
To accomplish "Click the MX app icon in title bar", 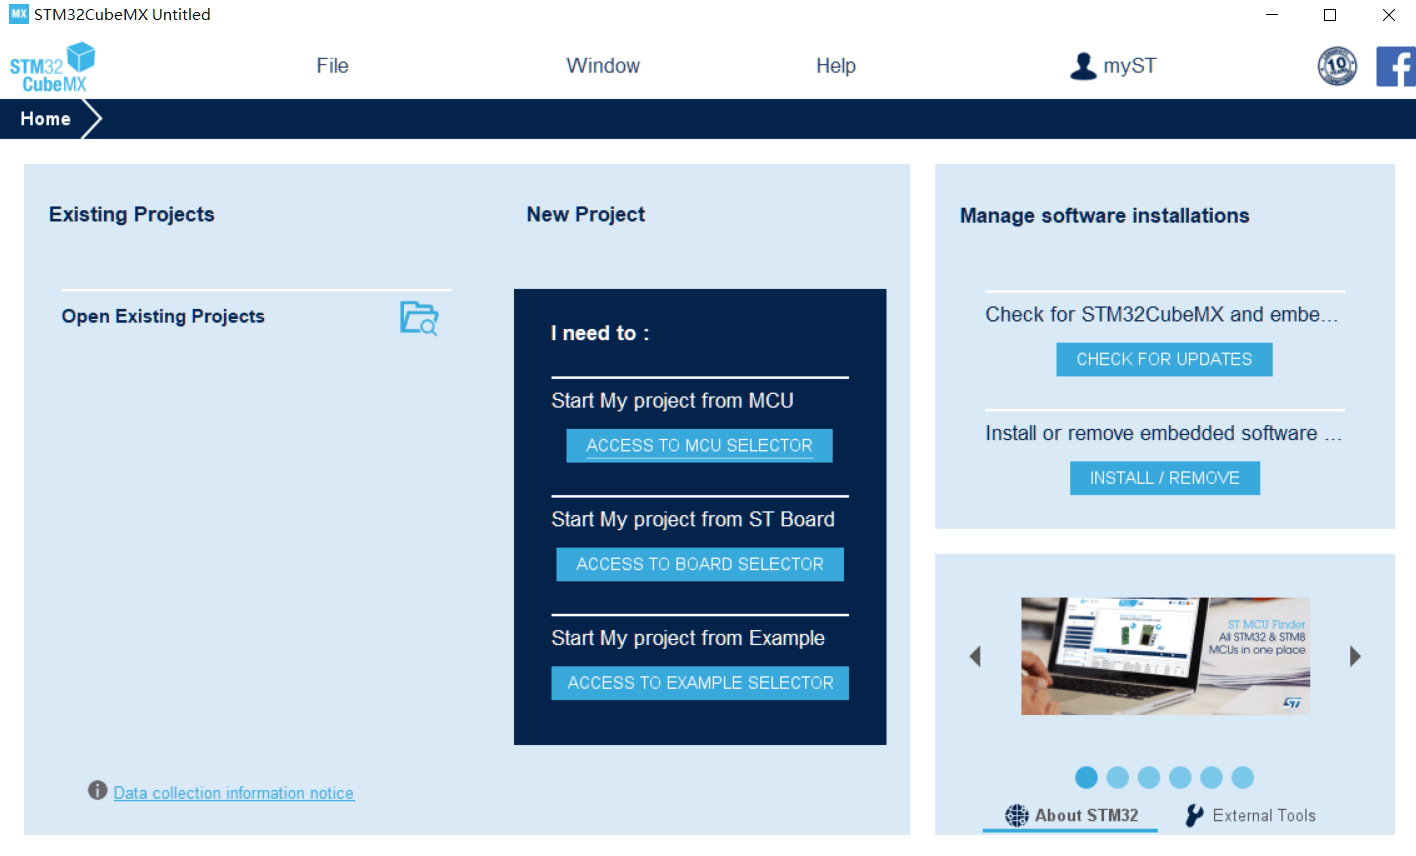I will (19, 14).
